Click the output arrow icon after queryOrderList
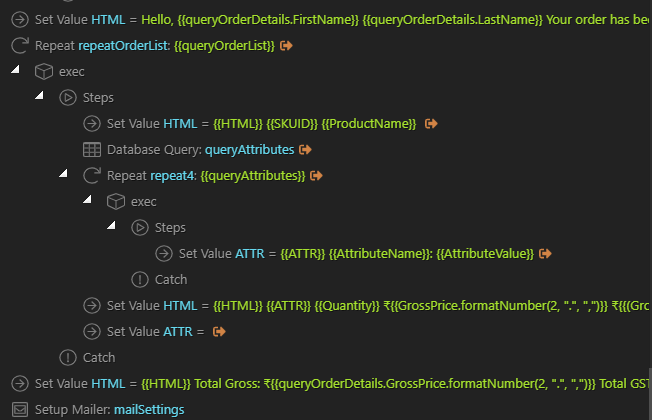The image size is (652, 420). (286, 45)
